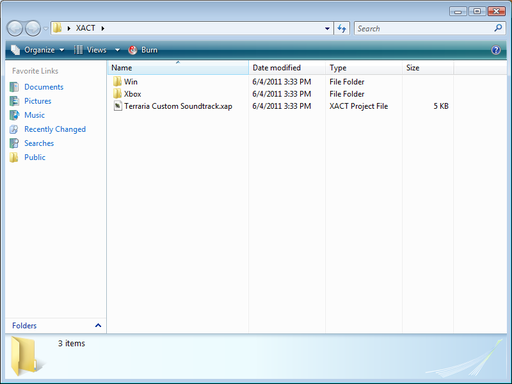Expand the address bar history dropdown
This screenshot has width=512, height=384.
[327, 29]
